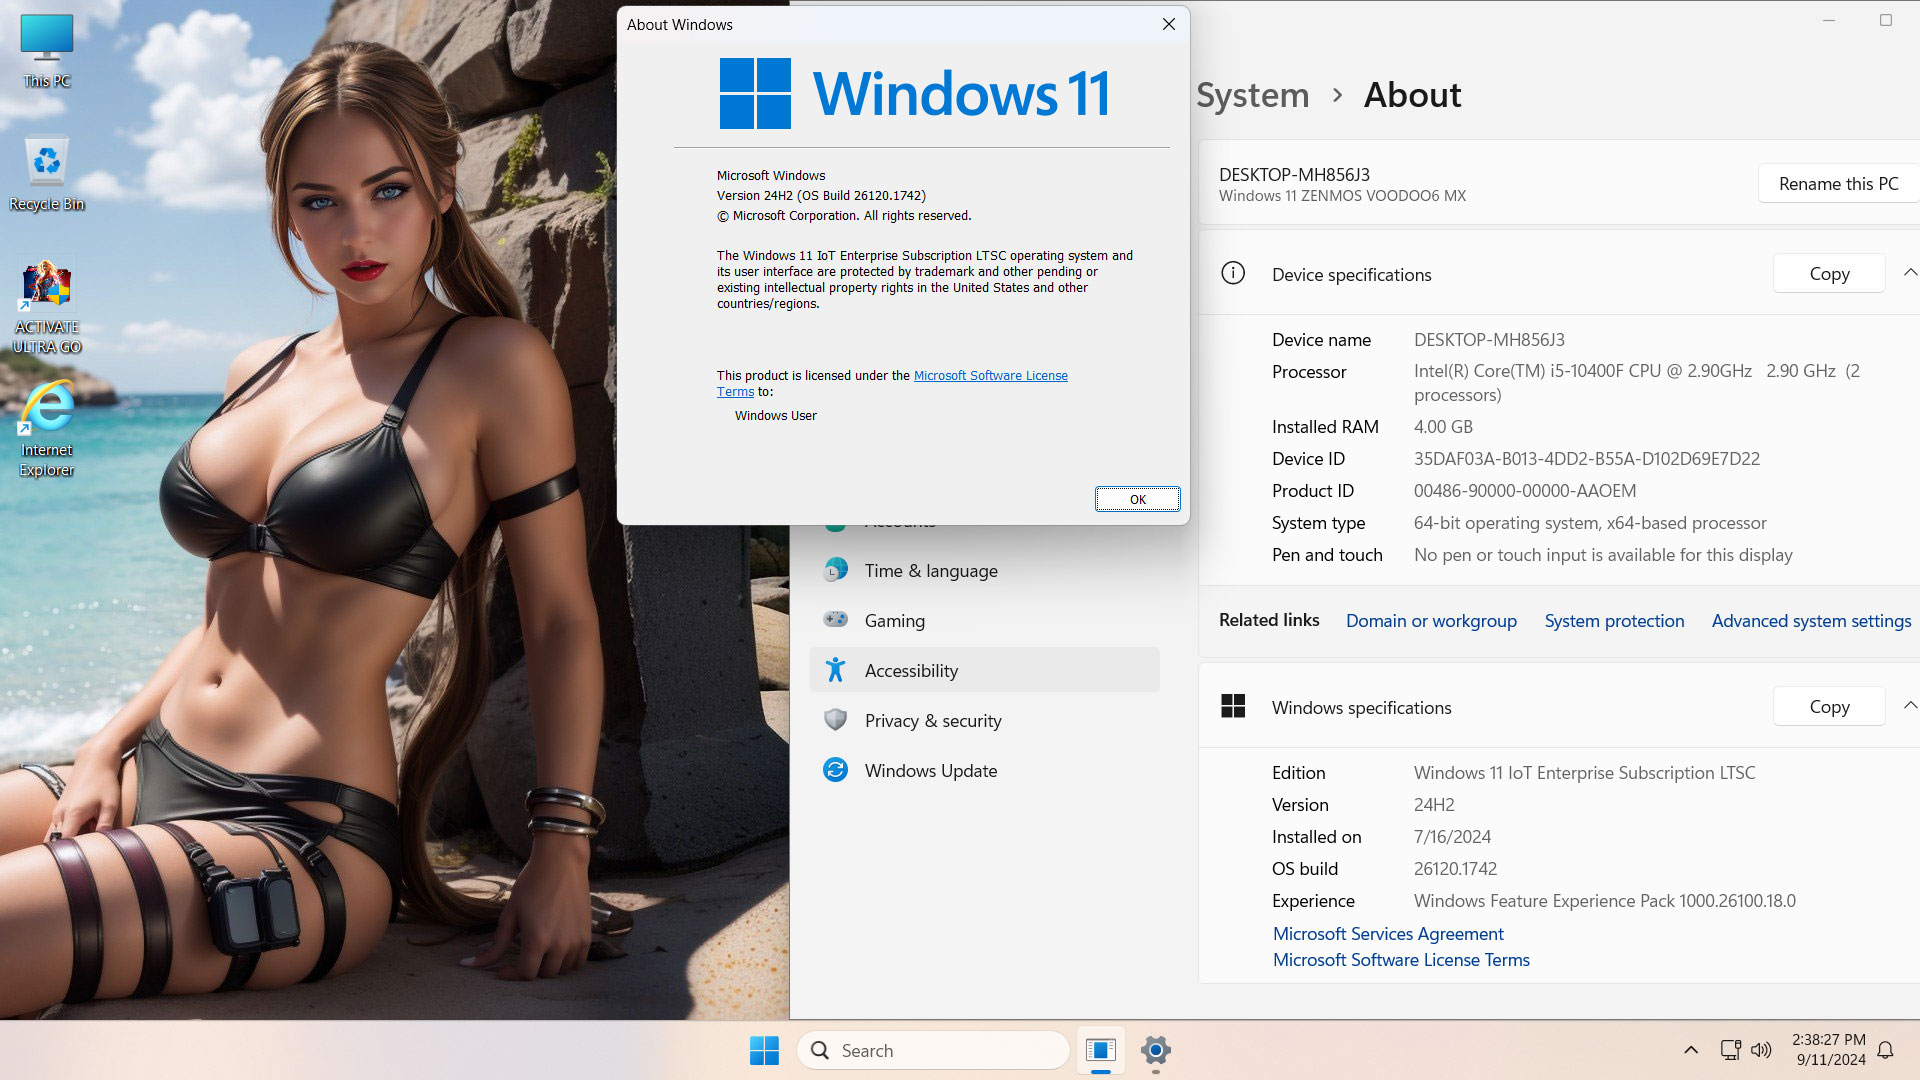Click OK in About Windows dialog
This screenshot has height=1080, width=1920.
point(1137,499)
